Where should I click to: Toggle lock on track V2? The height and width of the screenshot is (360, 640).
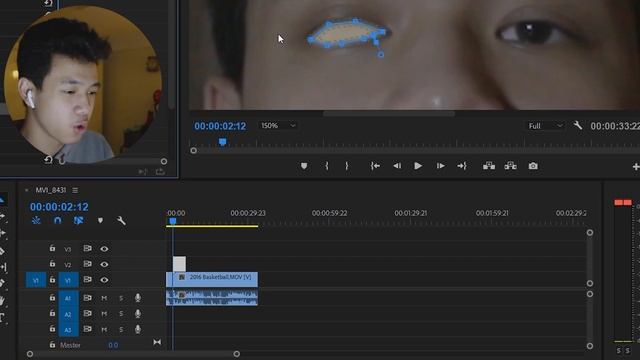tap(52, 264)
